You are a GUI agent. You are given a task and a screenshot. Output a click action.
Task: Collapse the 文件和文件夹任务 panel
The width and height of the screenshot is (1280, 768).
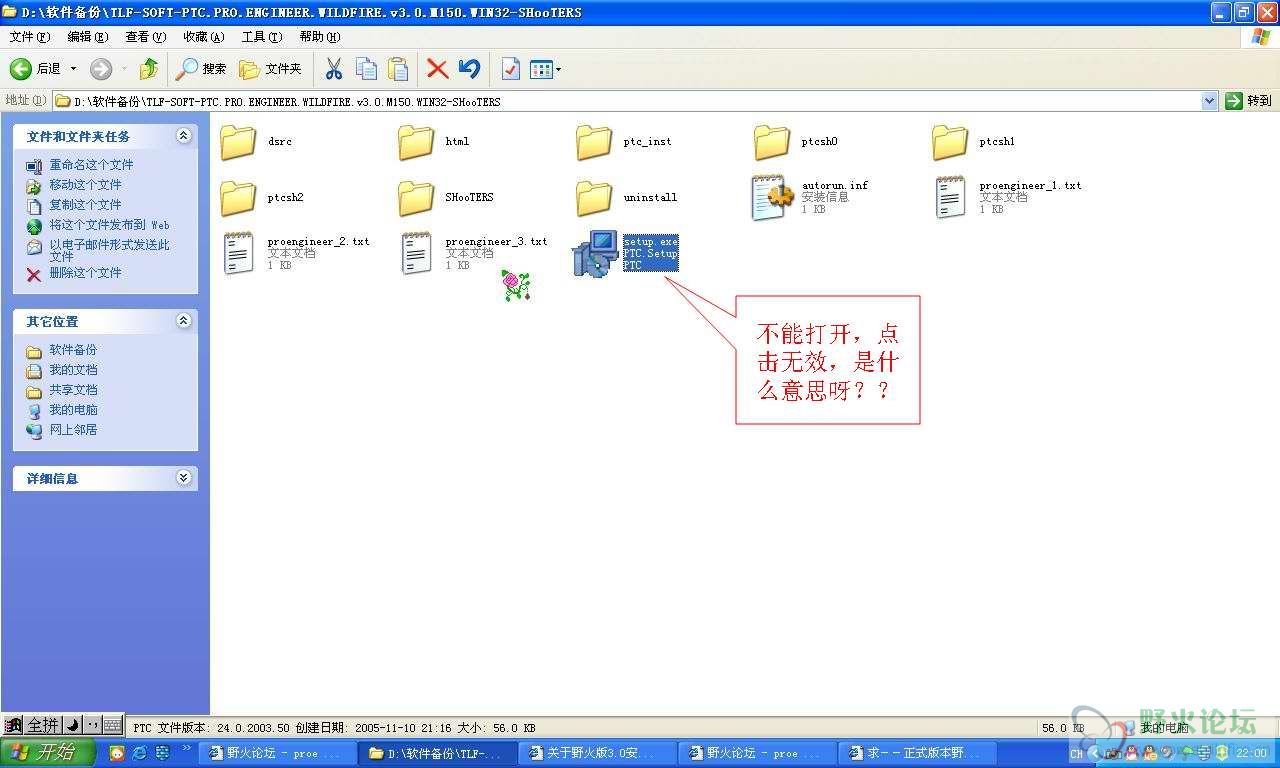click(183, 136)
